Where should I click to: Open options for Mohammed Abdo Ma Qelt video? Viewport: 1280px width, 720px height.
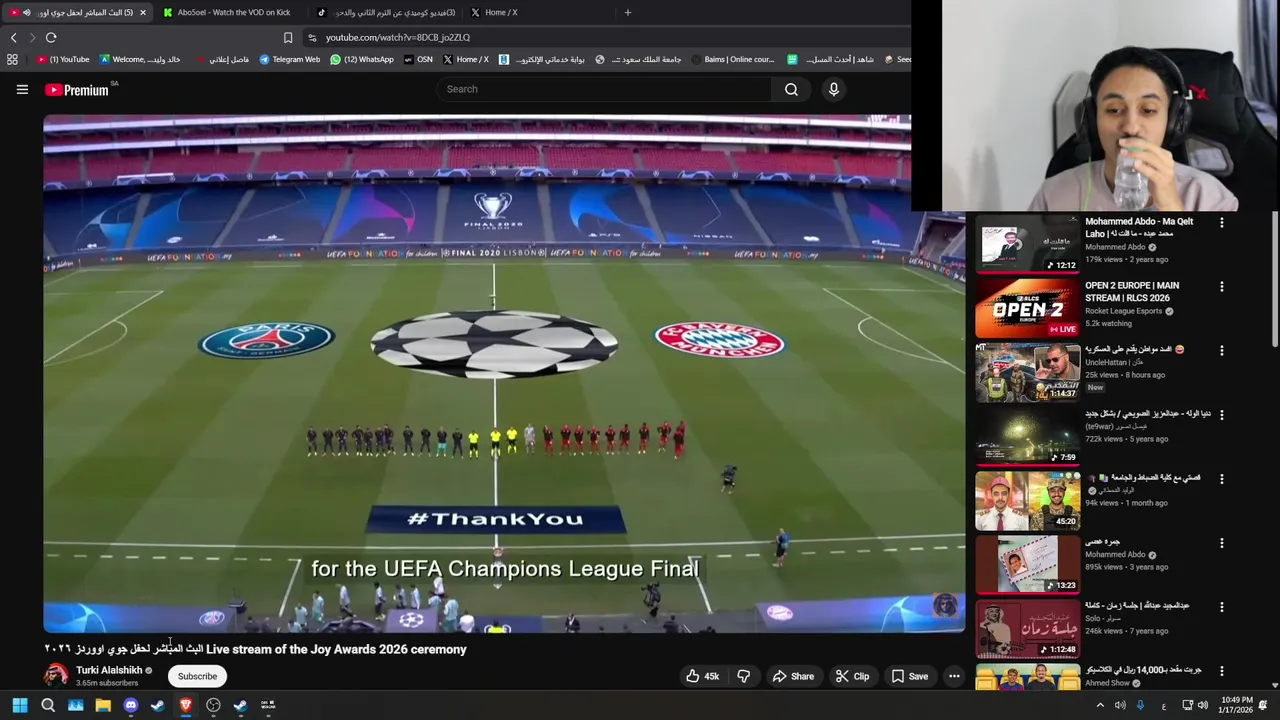1221,223
